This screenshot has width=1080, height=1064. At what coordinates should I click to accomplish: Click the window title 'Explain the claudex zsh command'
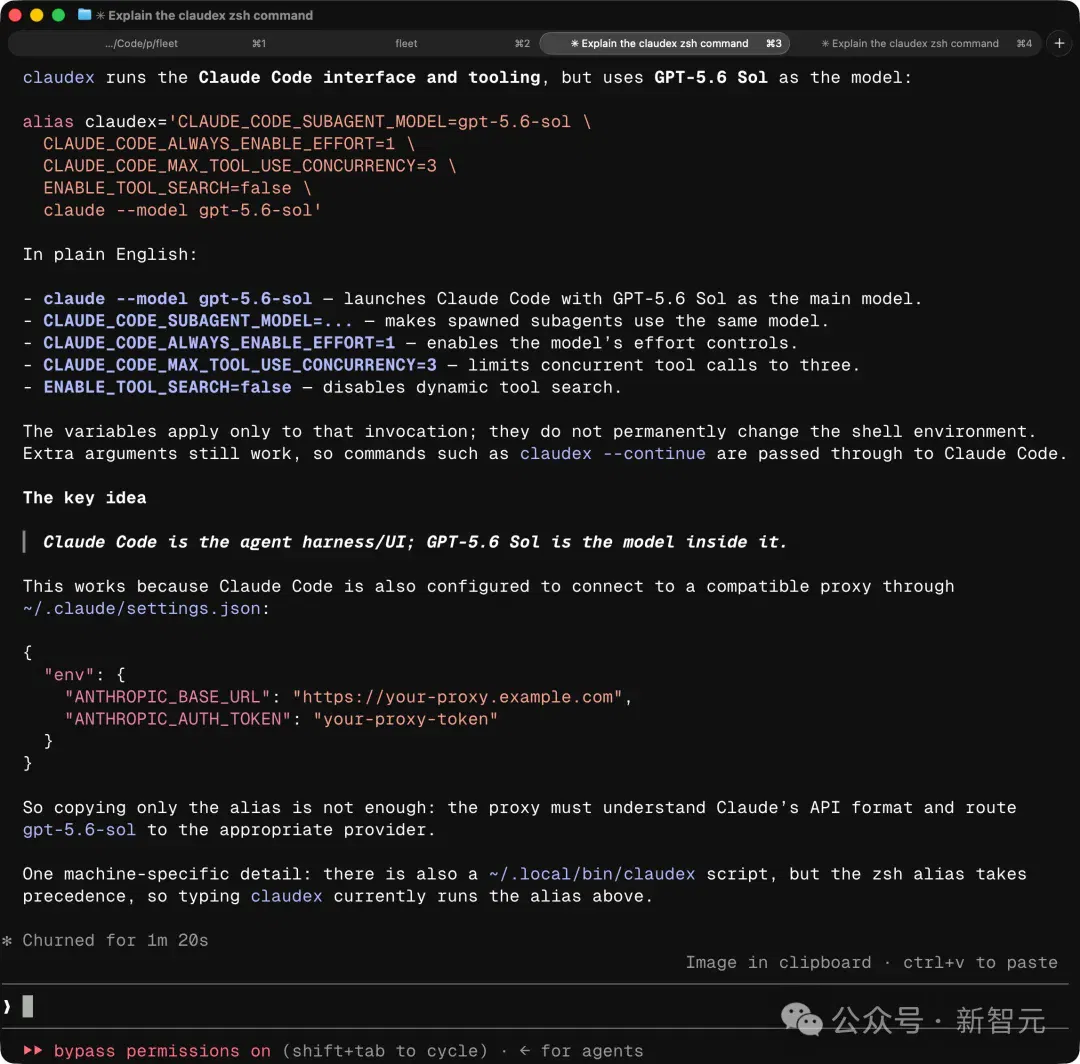coord(210,15)
